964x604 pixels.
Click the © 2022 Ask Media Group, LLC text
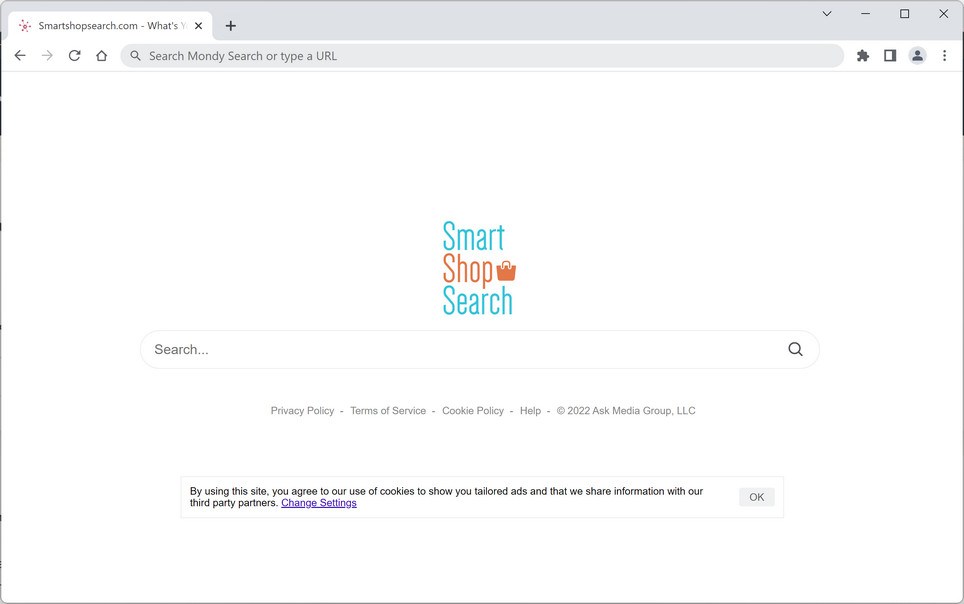point(626,411)
